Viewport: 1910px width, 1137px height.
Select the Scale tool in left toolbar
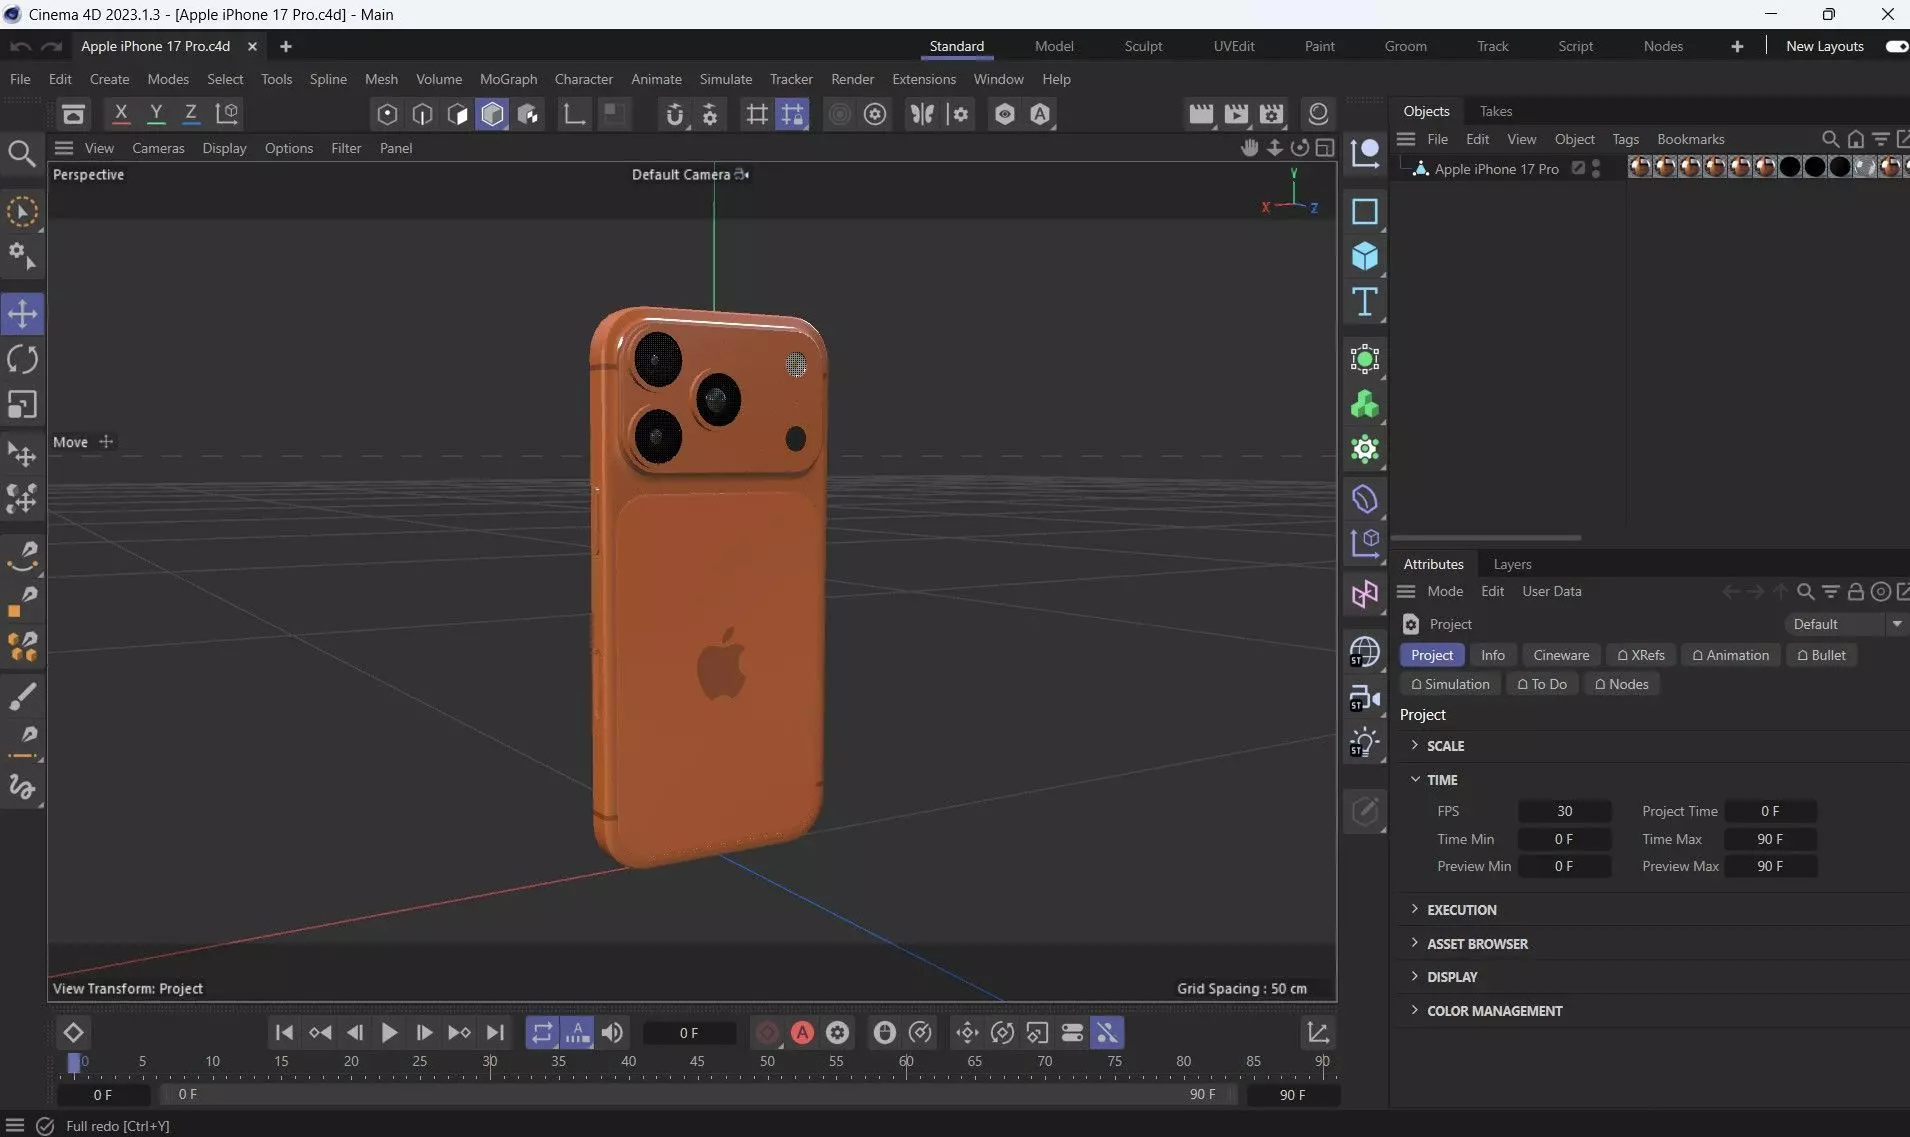pyautogui.click(x=22, y=404)
